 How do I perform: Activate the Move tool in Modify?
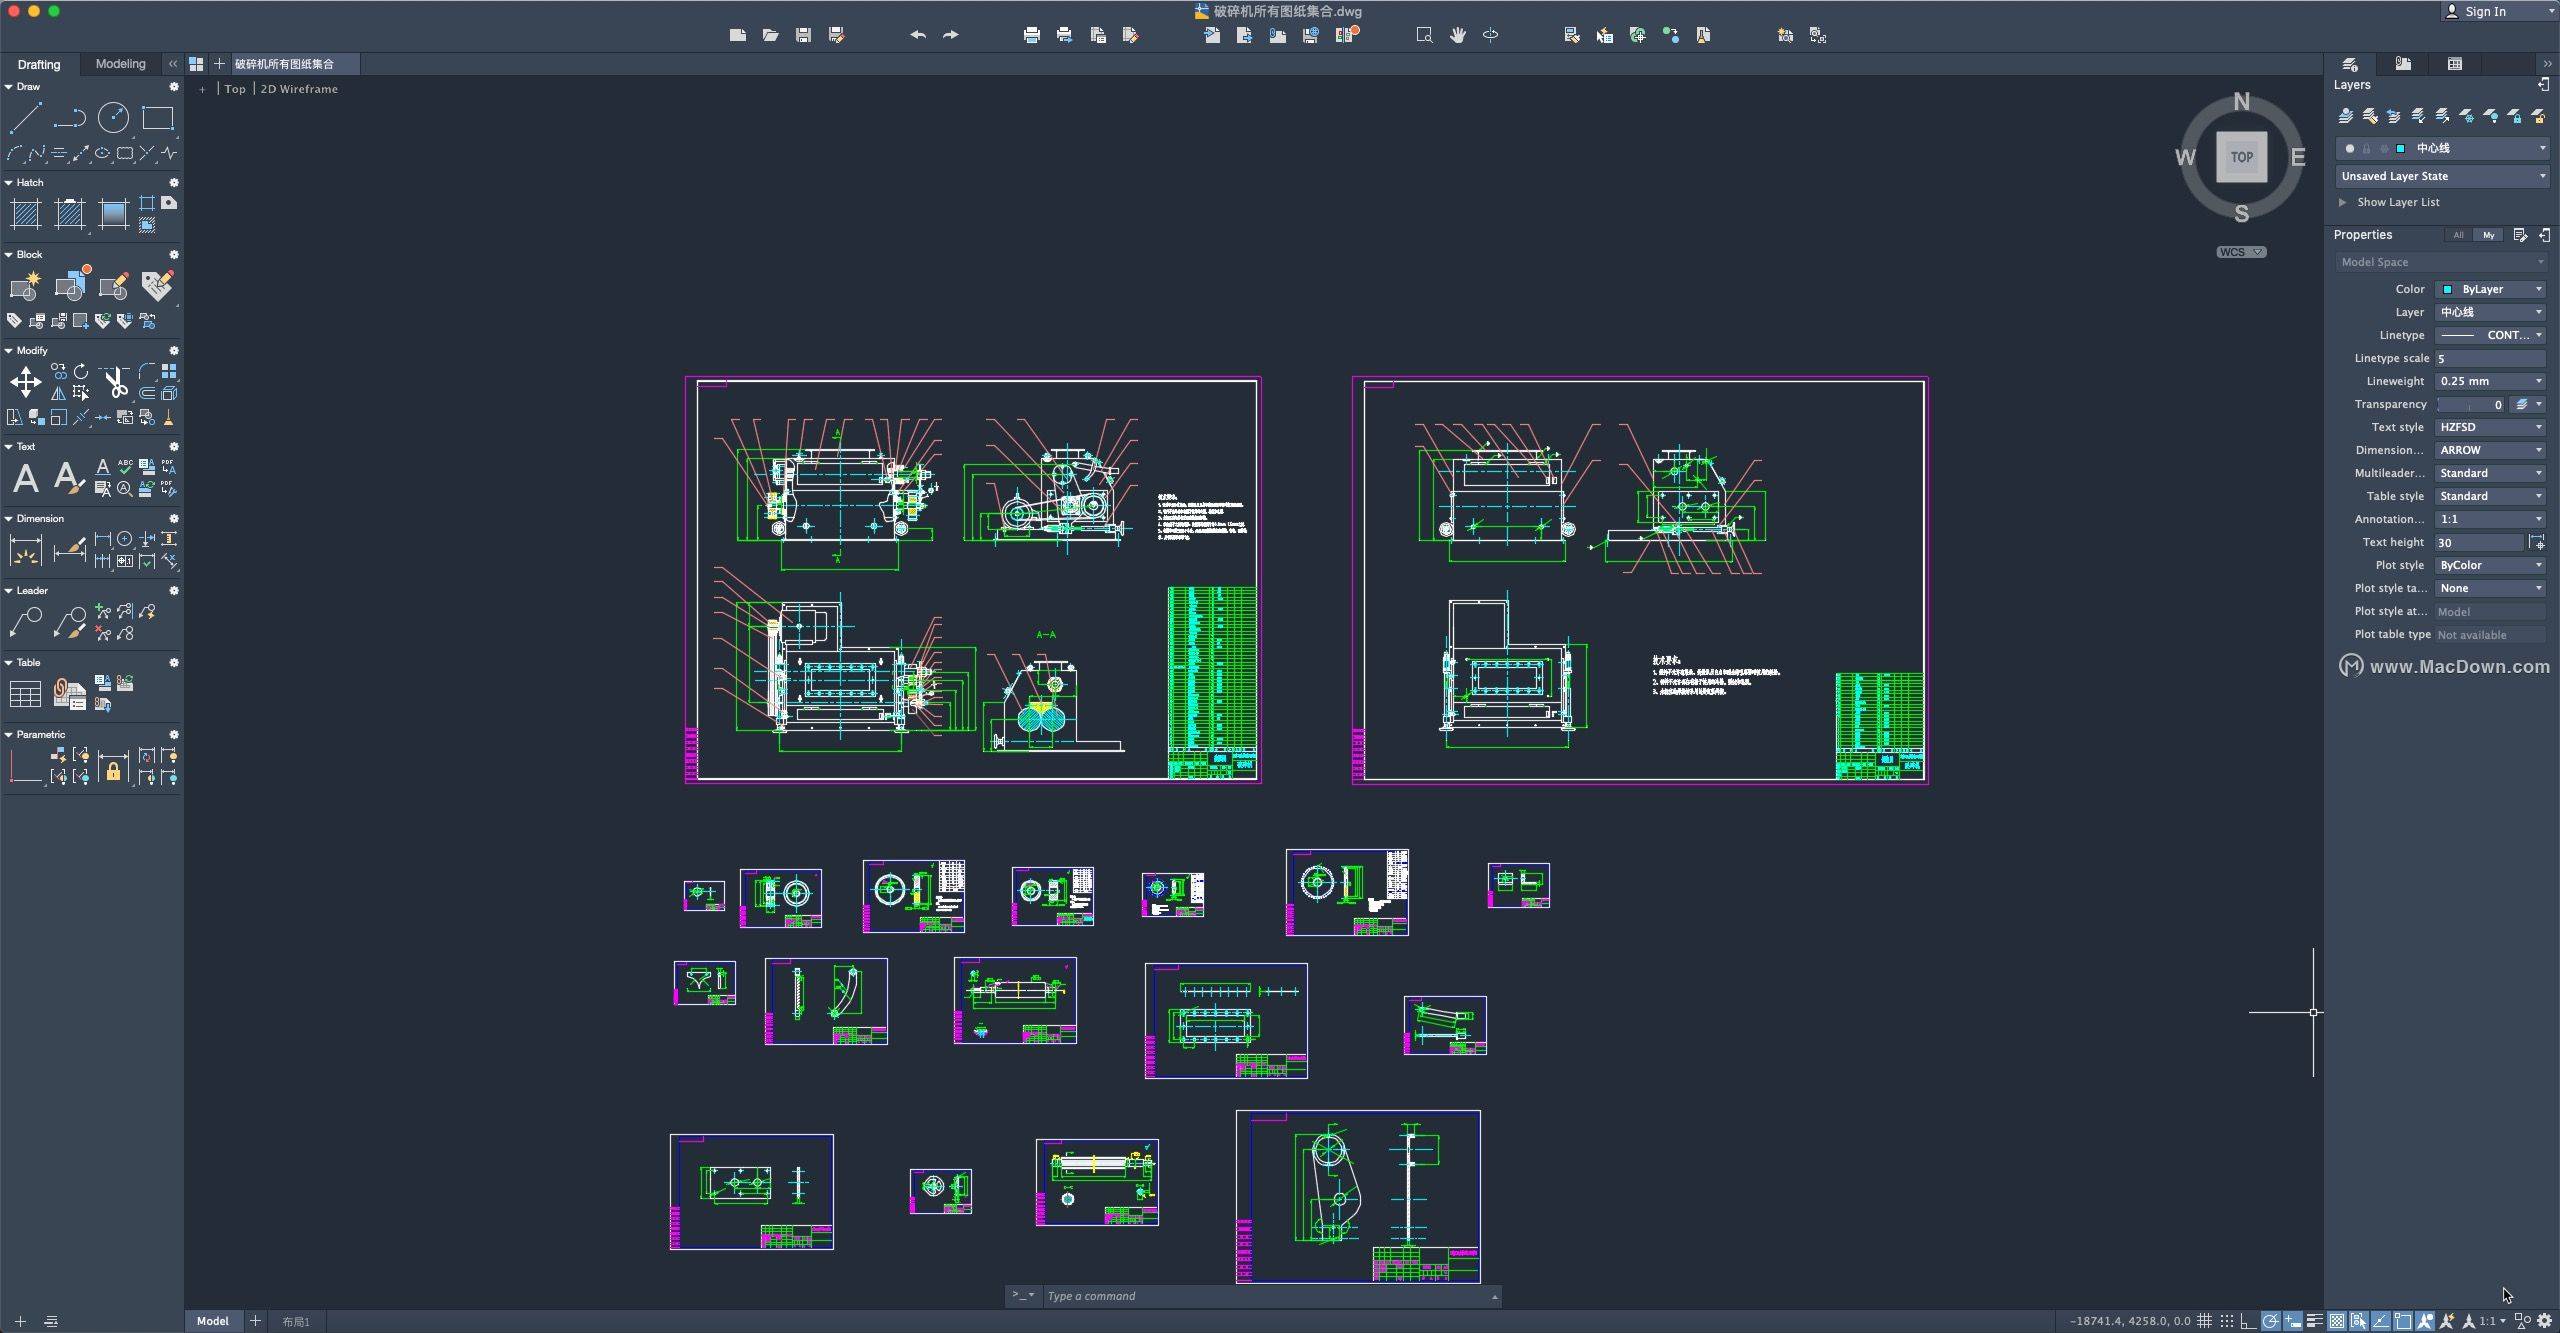coord(25,381)
